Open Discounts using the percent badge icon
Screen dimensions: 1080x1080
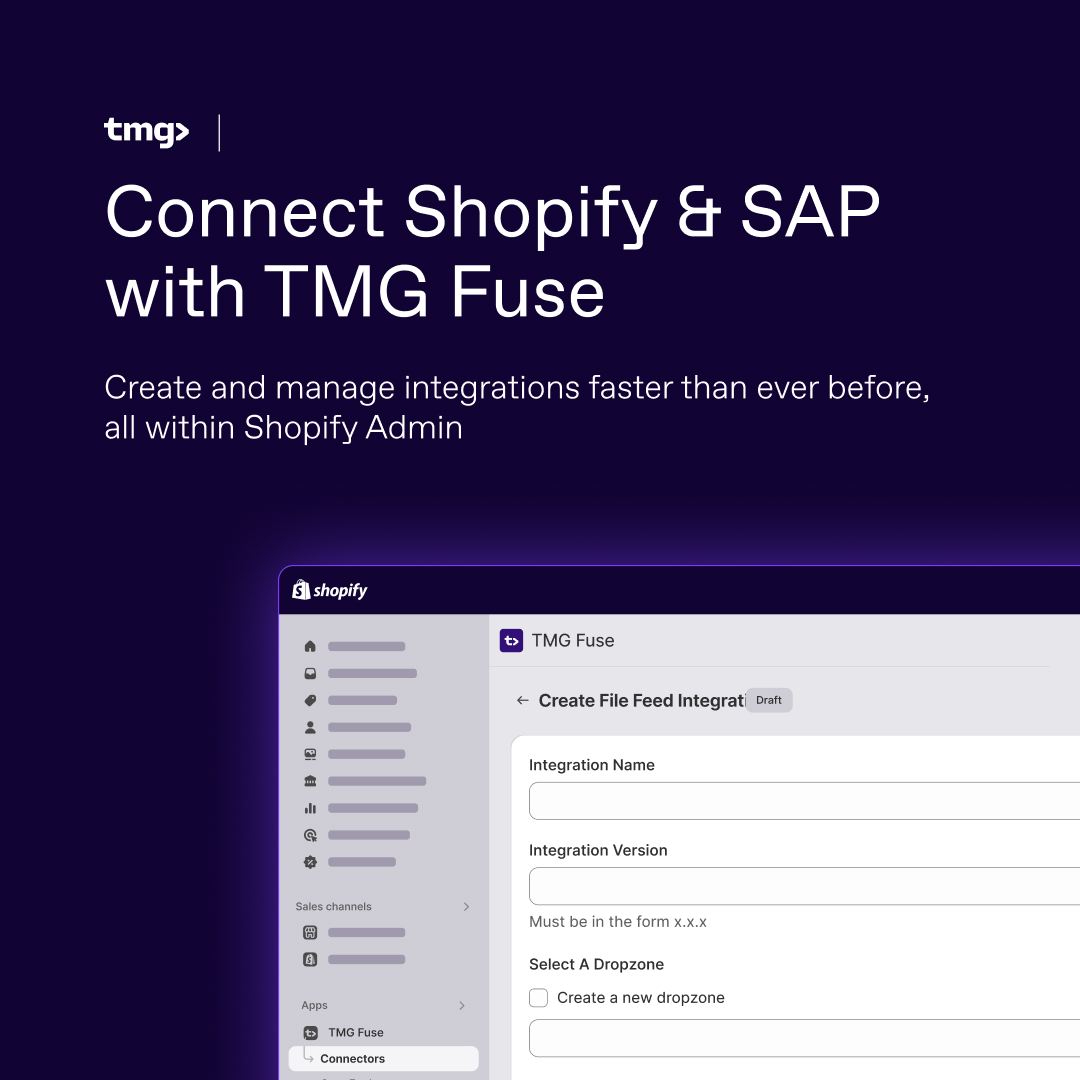[x=310, y=862]
